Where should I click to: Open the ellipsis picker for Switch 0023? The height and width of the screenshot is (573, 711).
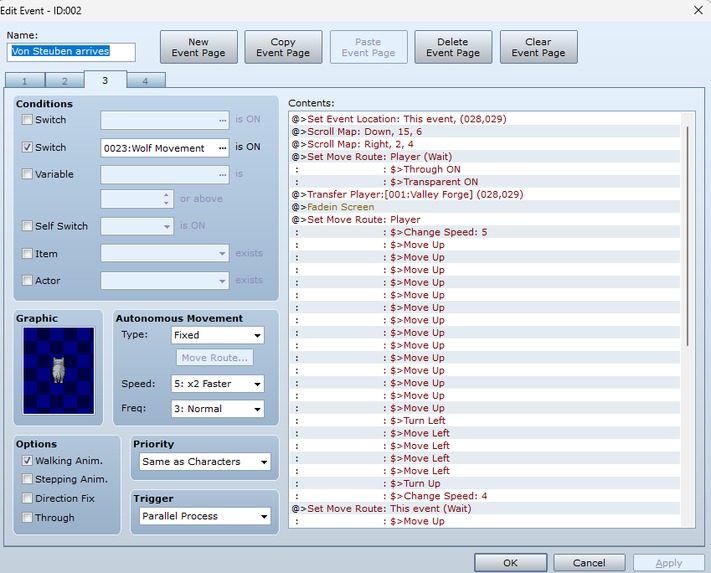(222, 148)
